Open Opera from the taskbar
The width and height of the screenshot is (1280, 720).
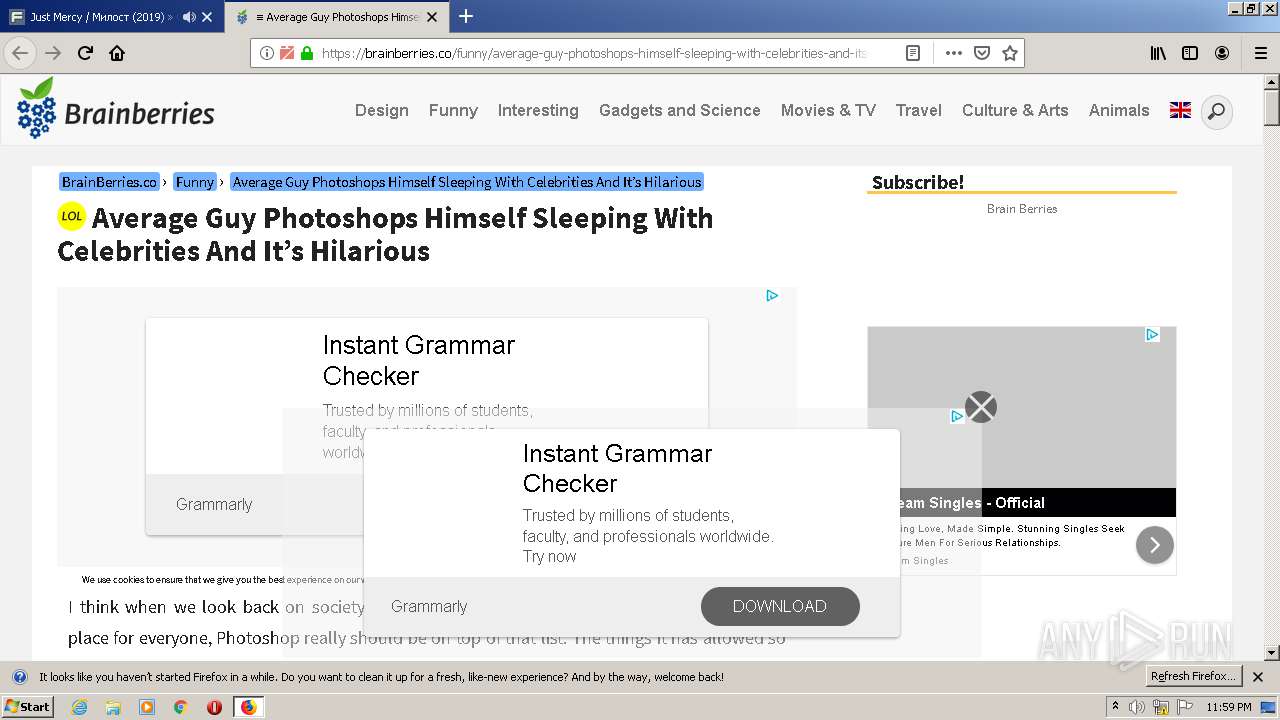pos(214,707)
